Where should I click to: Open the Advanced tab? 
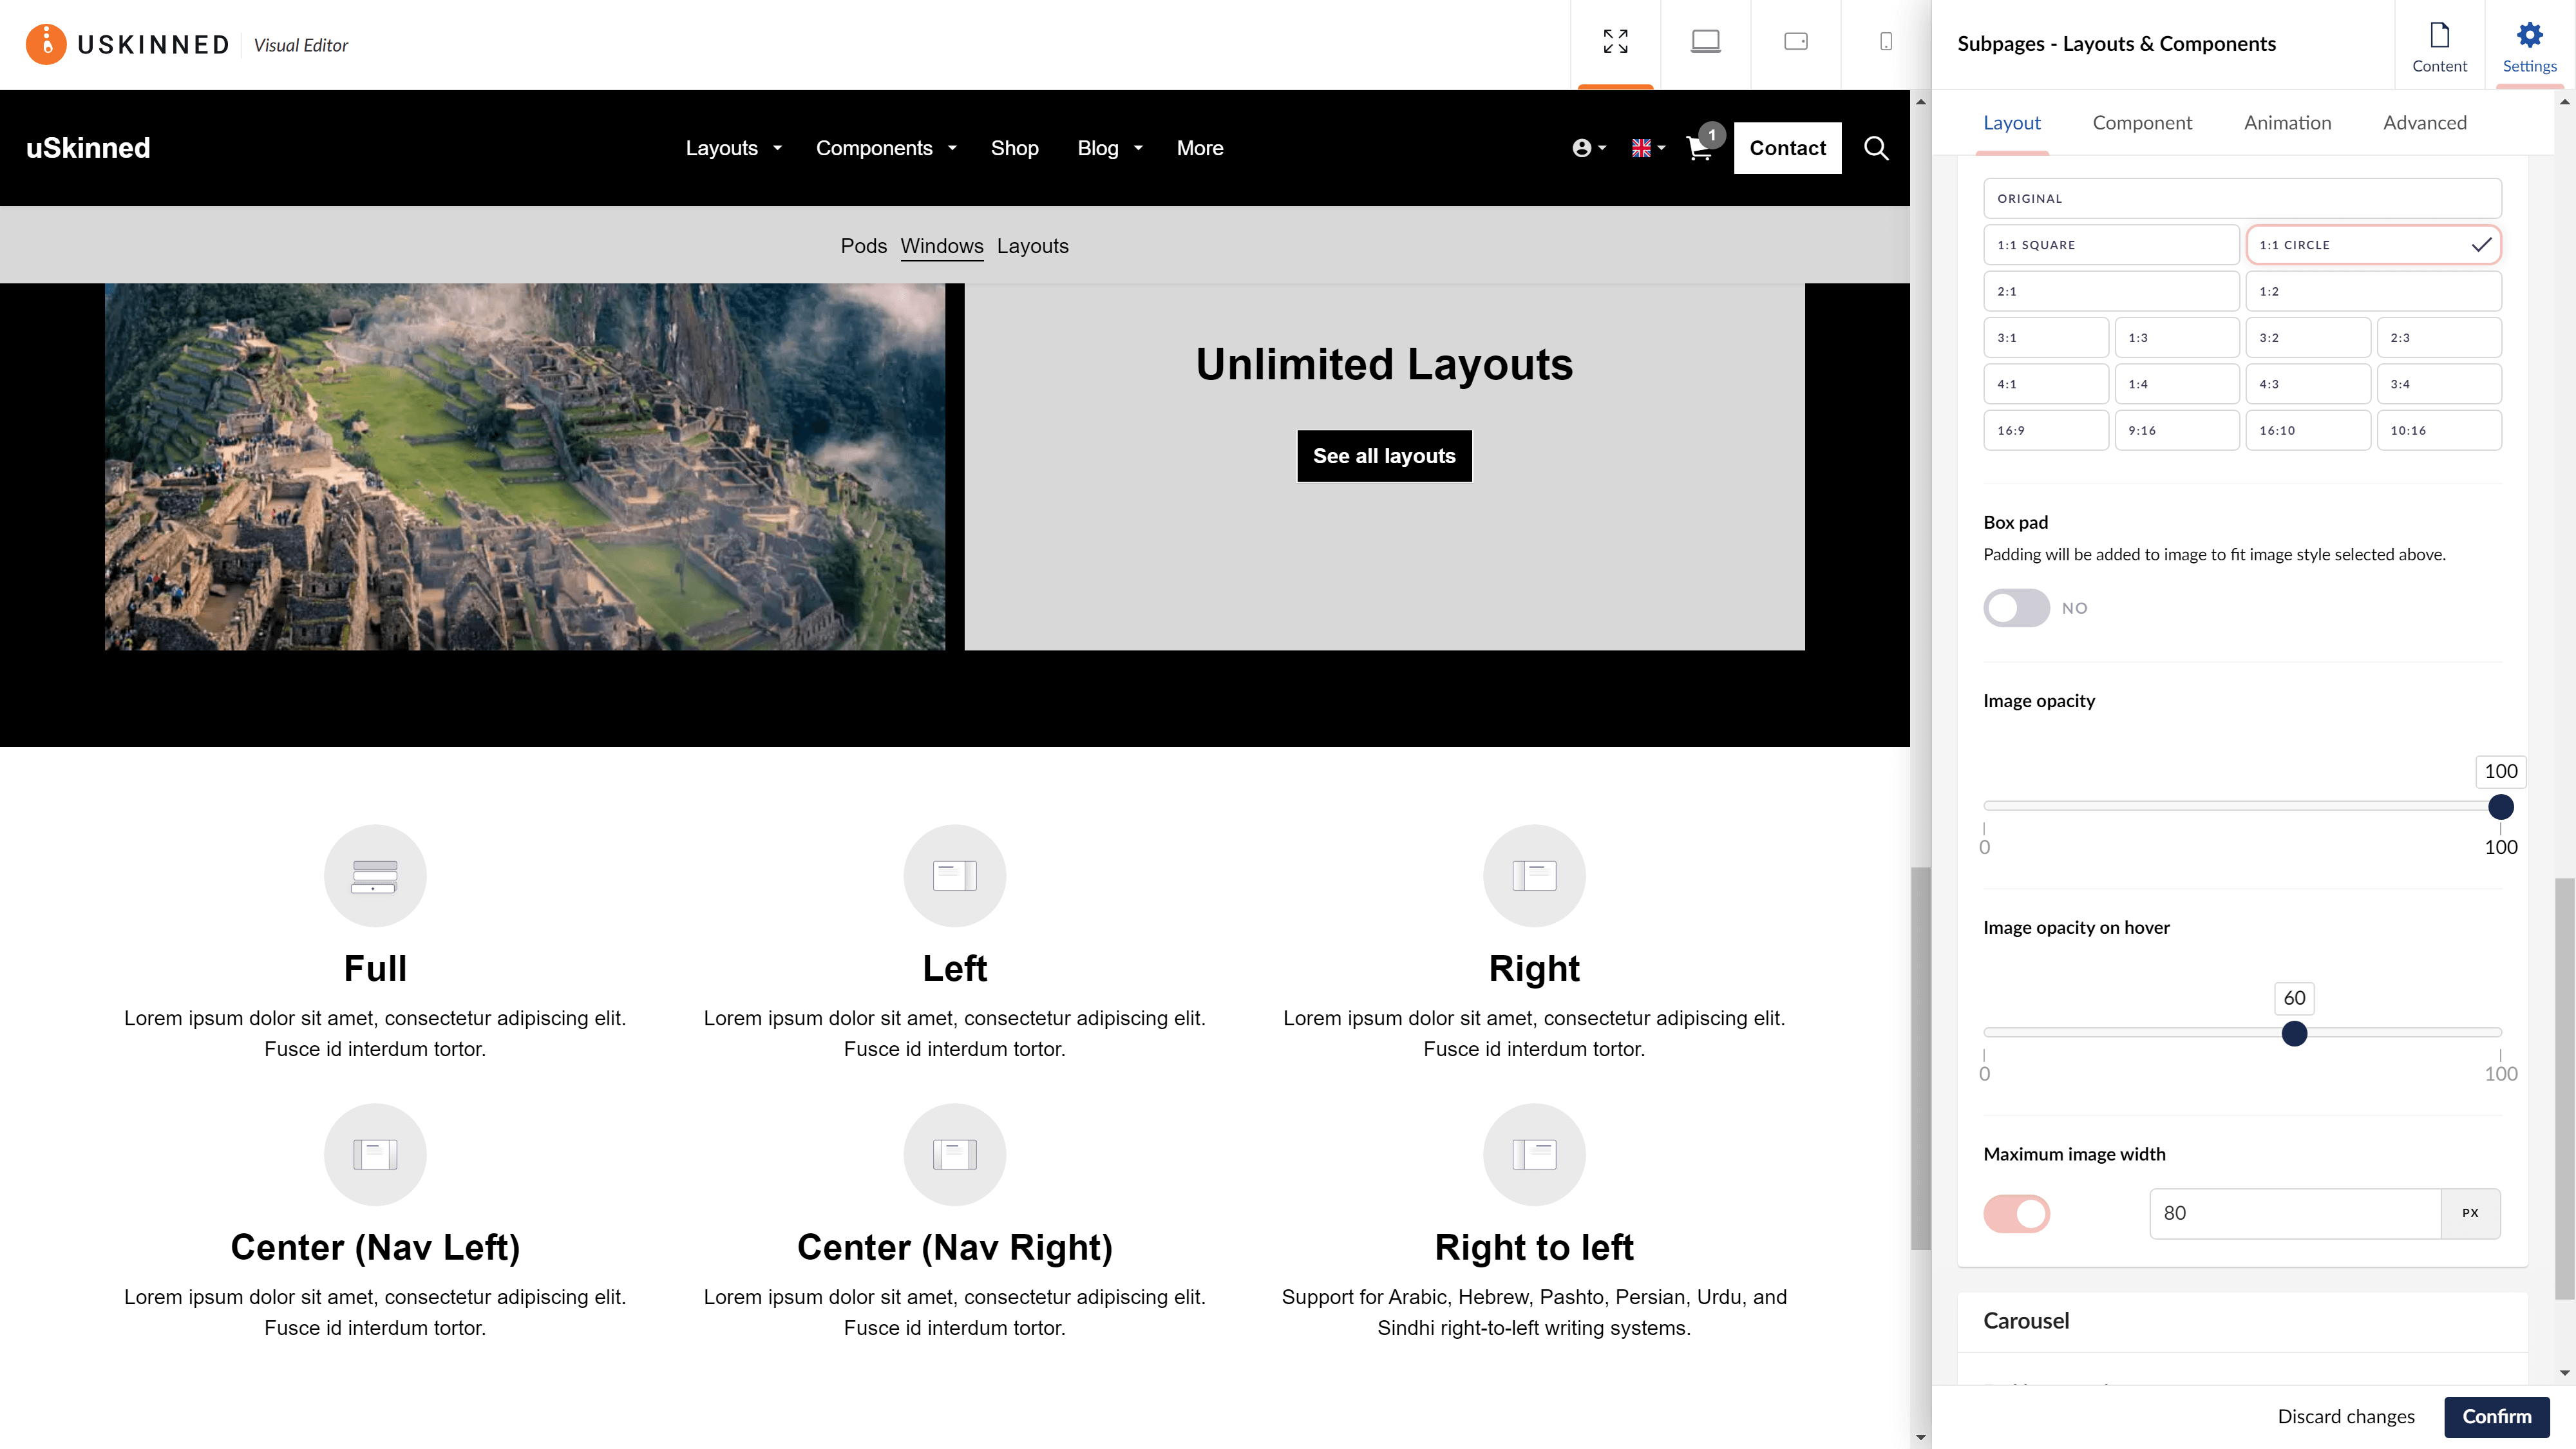point(2424,123)
